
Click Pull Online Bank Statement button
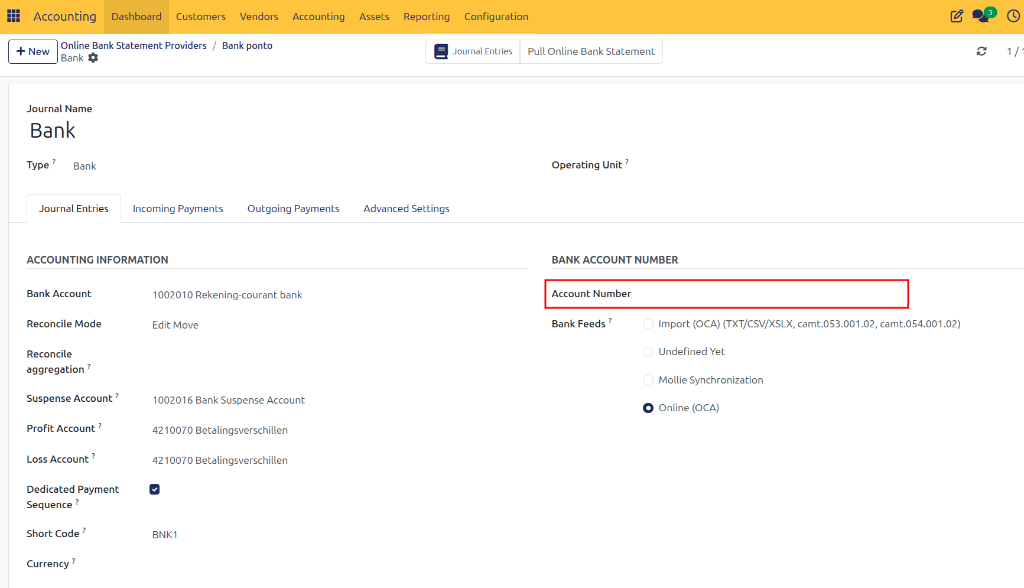point(591,52)
